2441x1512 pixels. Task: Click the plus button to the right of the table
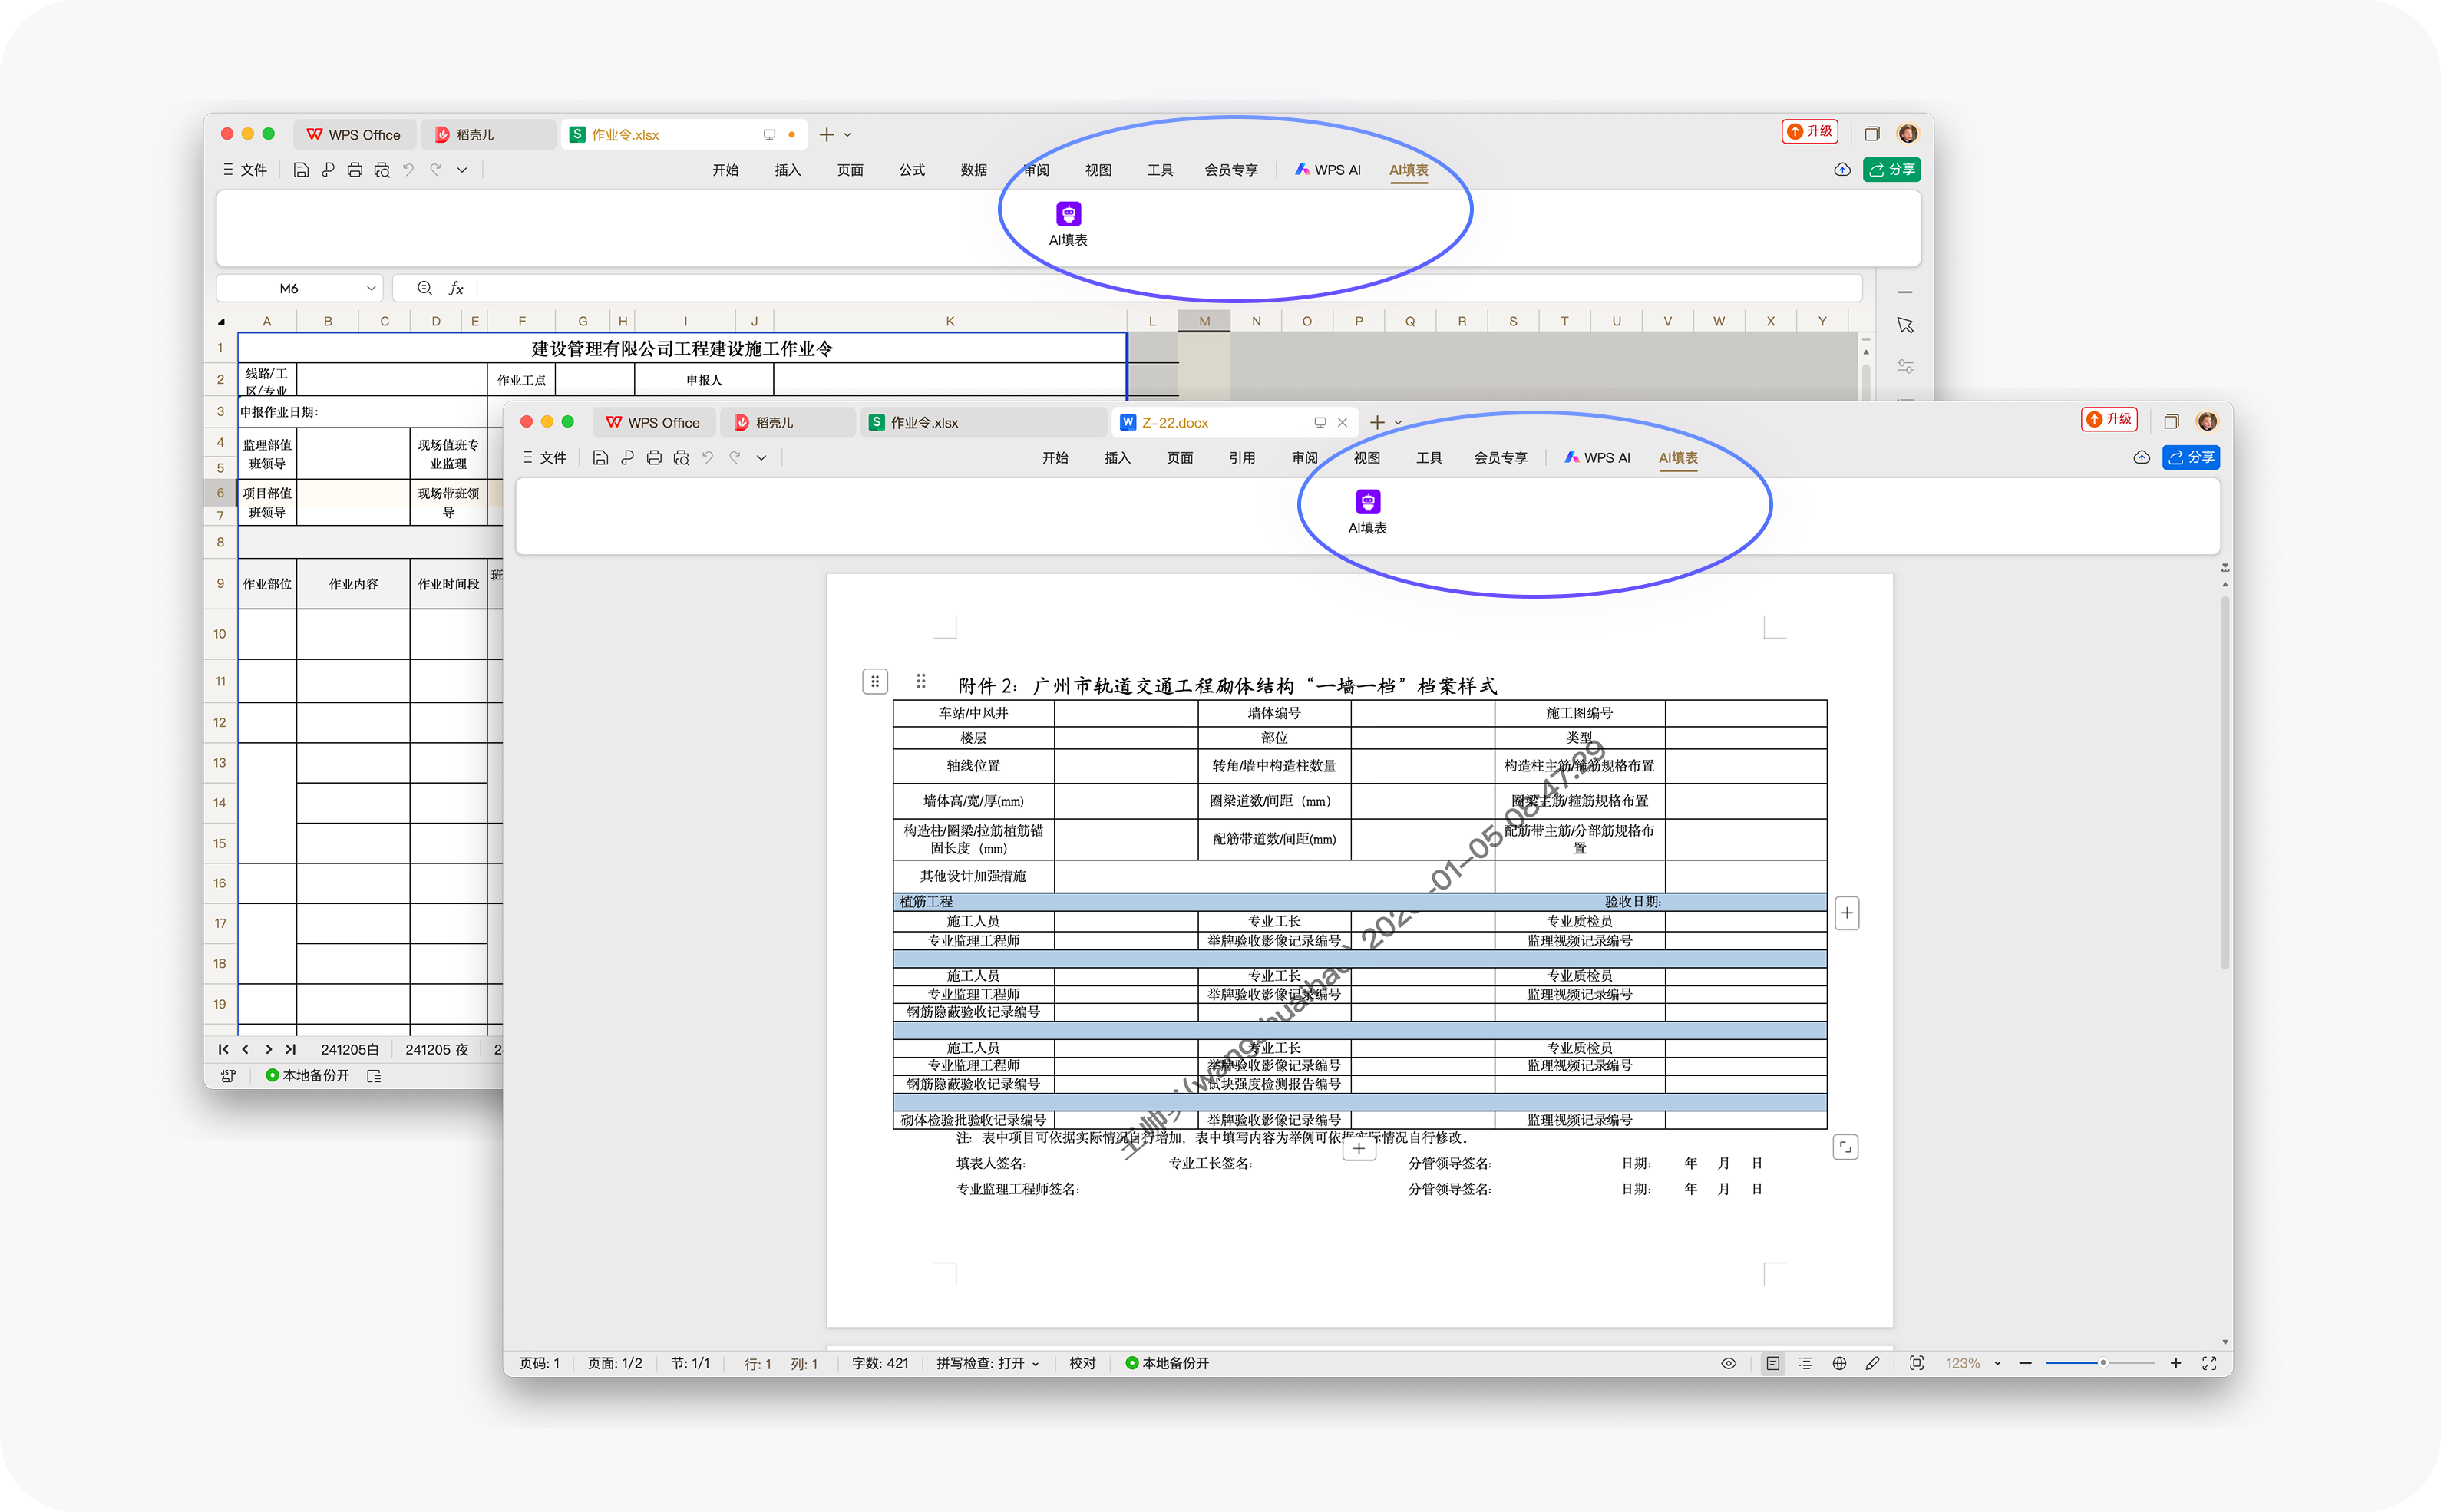click(x=1847, y=913)
